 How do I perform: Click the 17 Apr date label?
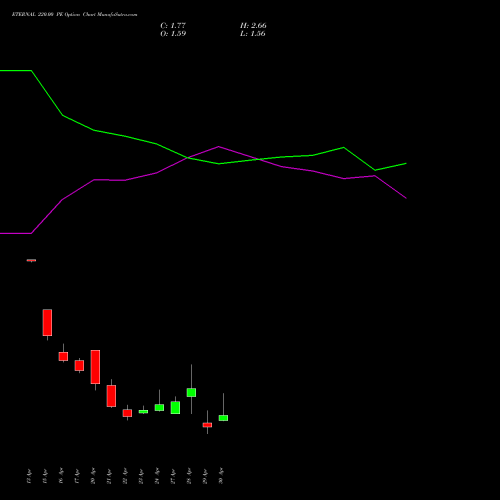coord(77,476)
